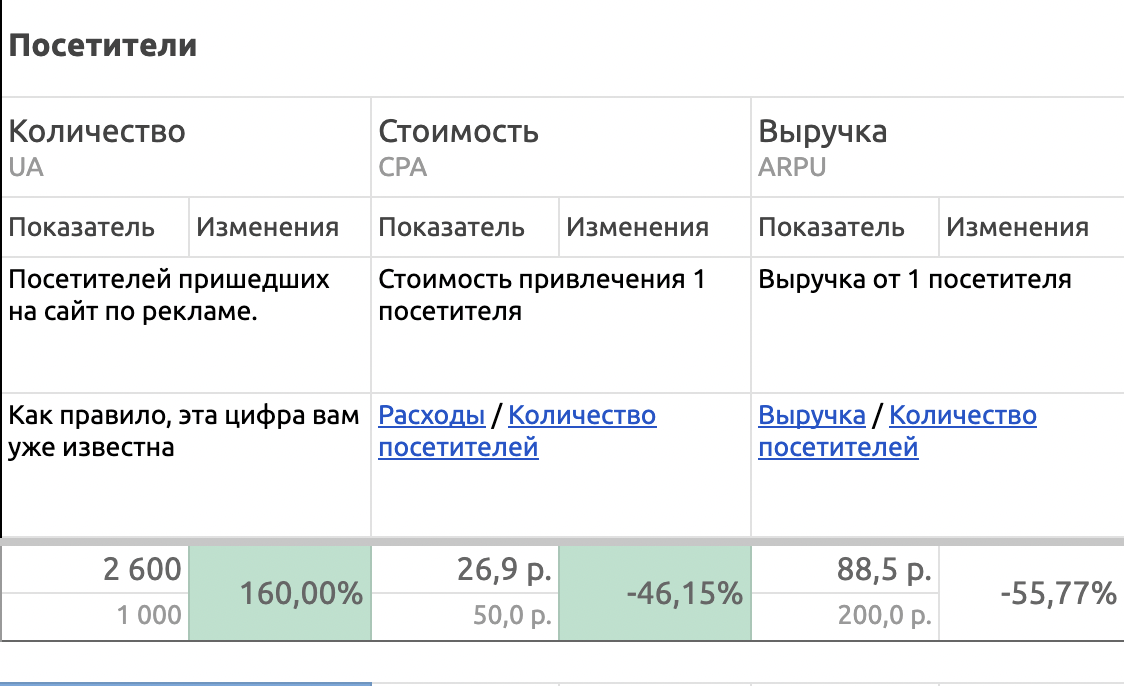Screen dimensions: 1124x686
Task: Click the Выручка ARPU column header
Action: tap(822, 146)
